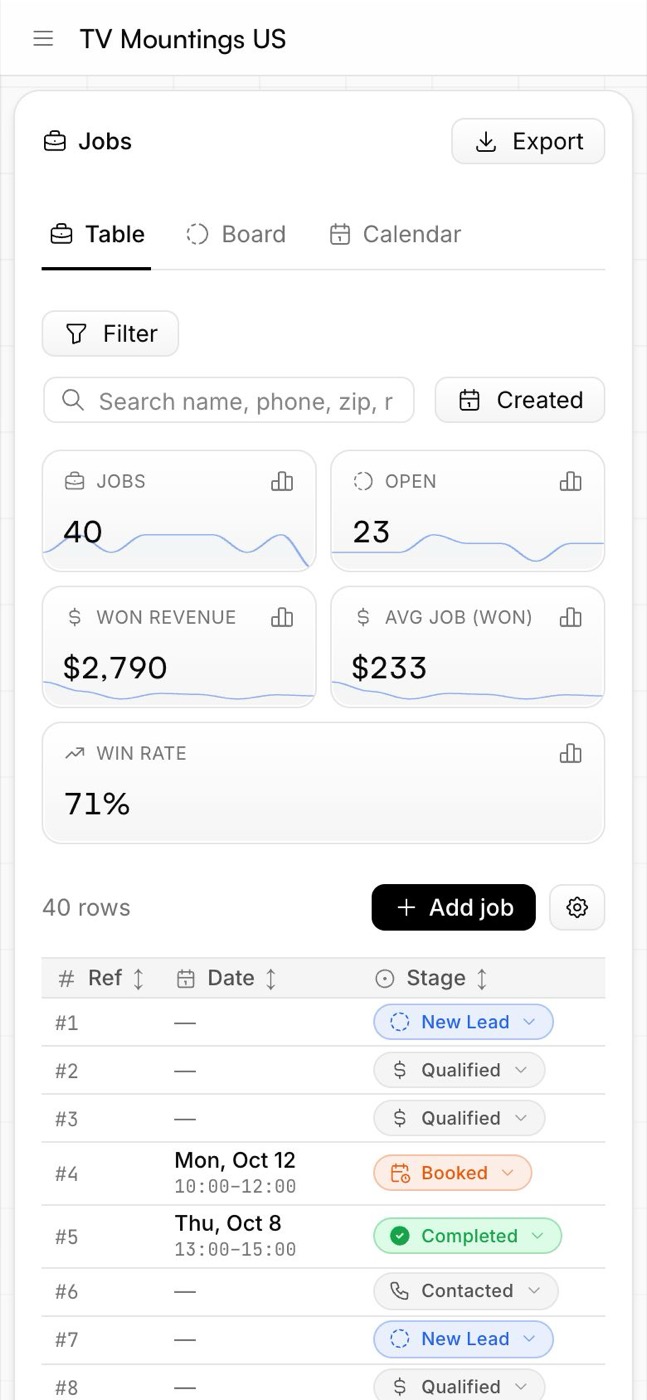The width and height of the screenshot is (647, 1400).
Task: Open stage dropdown for job #3 Qualified
Action: (x=459, y=1118)
